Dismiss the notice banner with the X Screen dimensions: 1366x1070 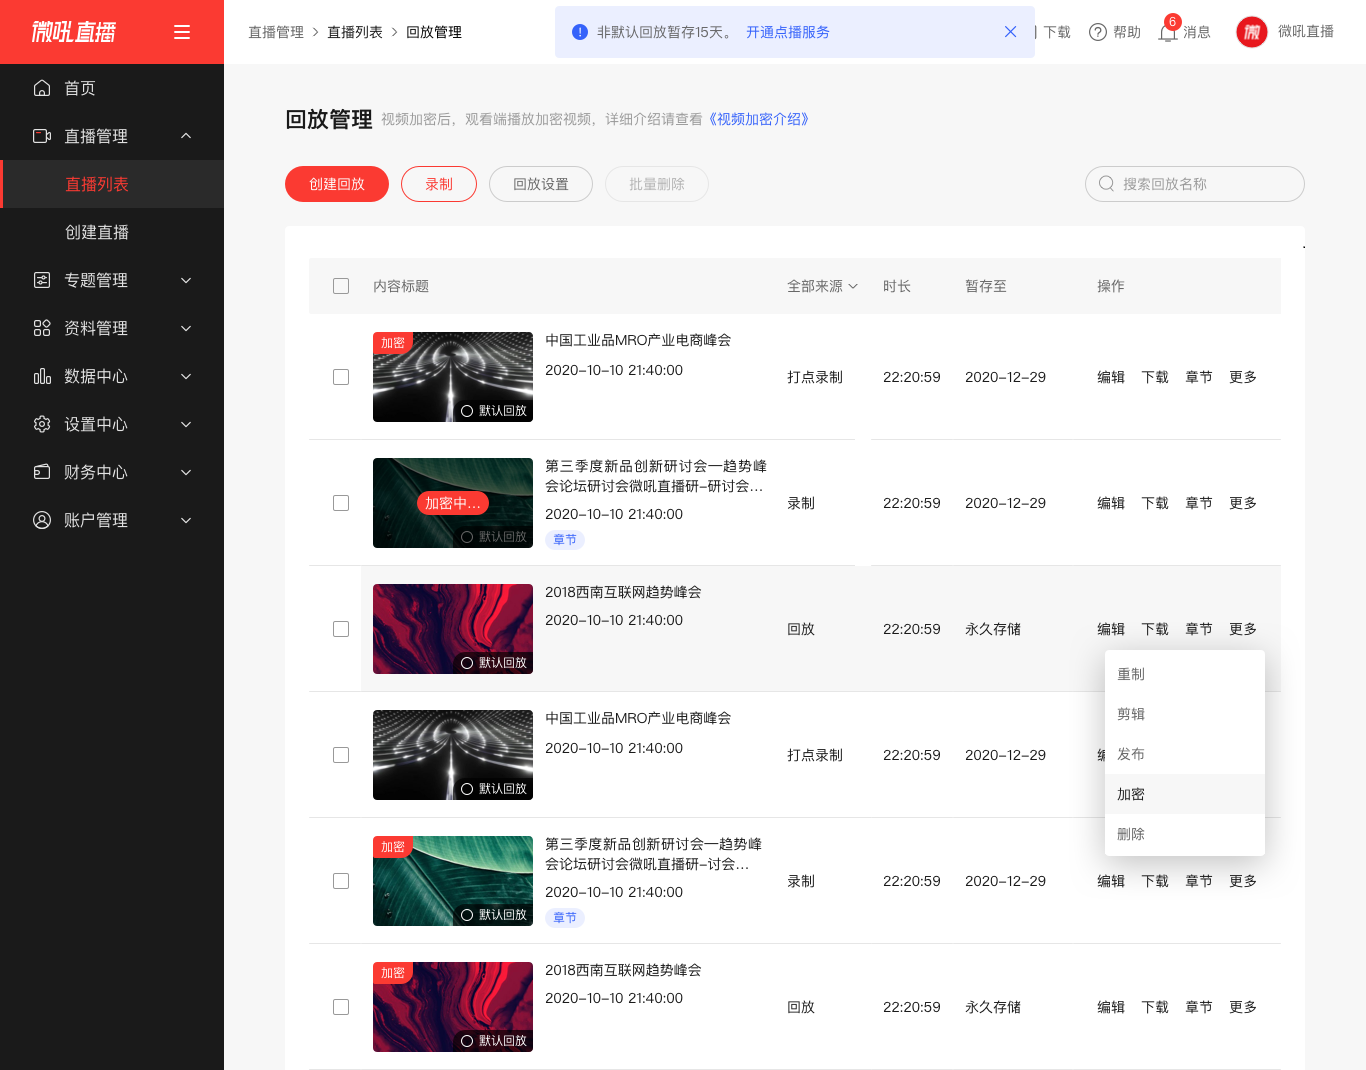click(1011, 32)
